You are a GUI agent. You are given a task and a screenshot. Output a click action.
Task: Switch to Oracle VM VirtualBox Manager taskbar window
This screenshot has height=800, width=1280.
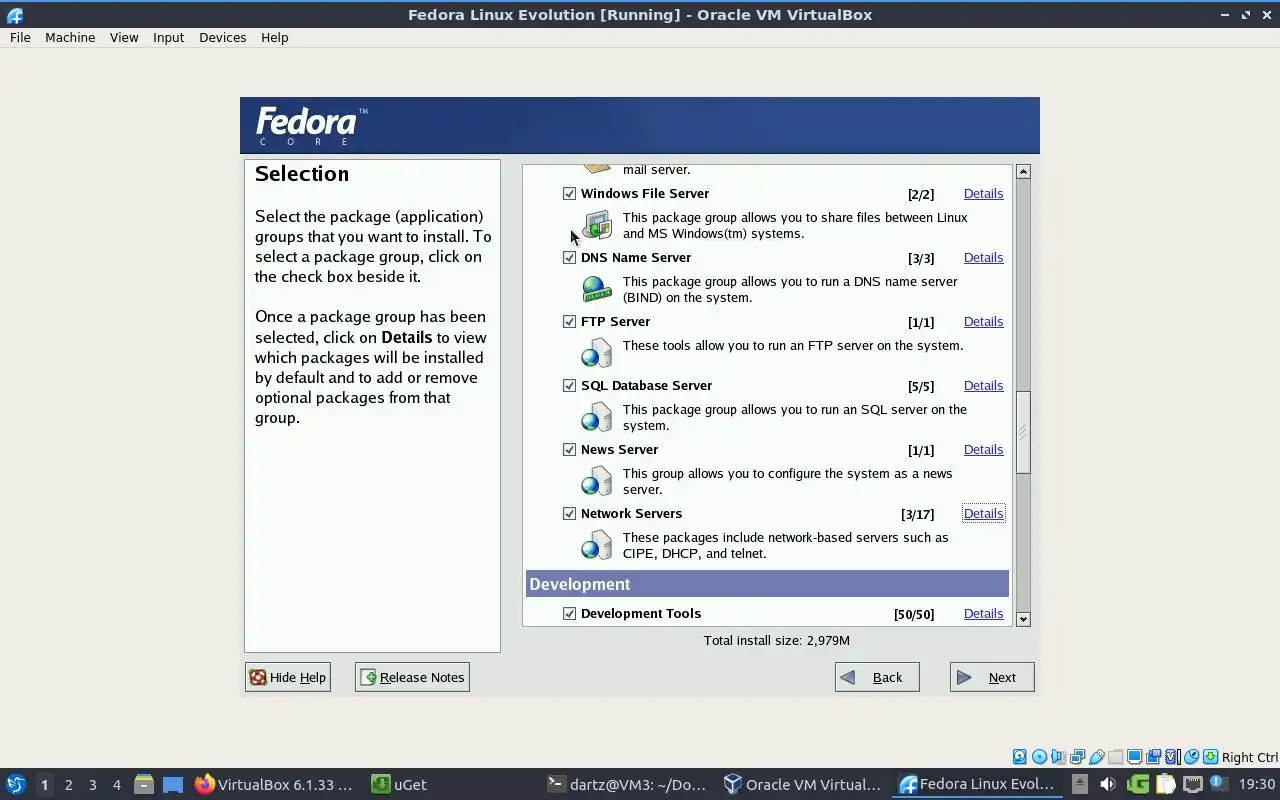click(804, 785)
